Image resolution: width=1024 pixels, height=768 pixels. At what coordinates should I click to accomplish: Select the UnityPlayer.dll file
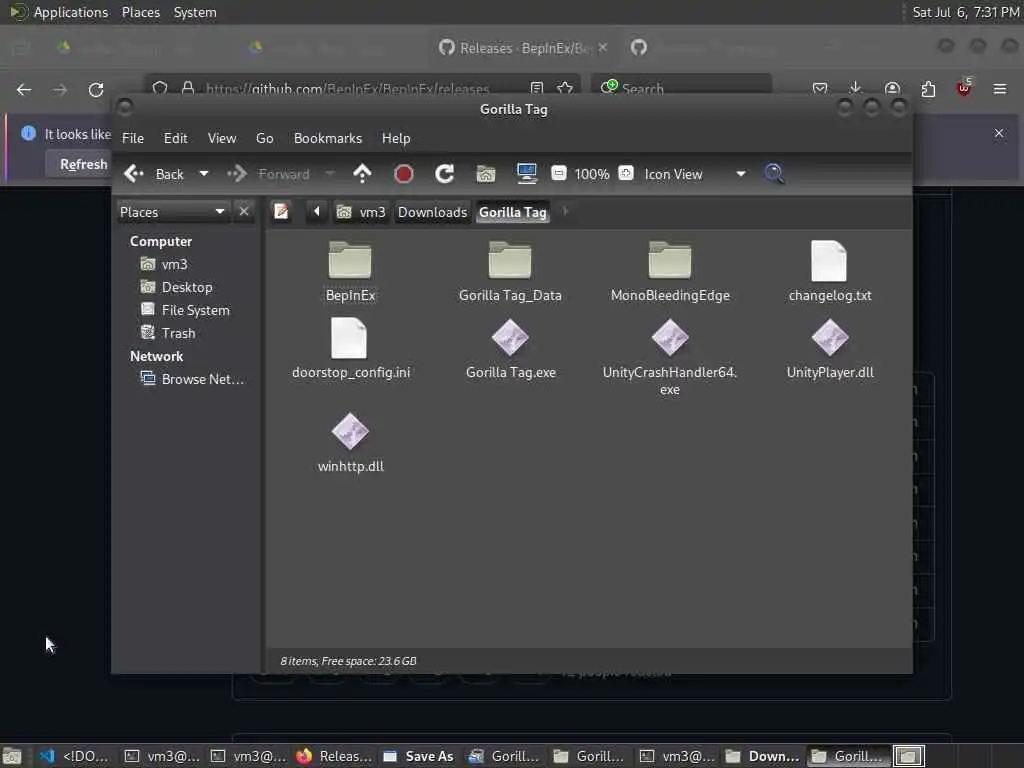(829, 349)
